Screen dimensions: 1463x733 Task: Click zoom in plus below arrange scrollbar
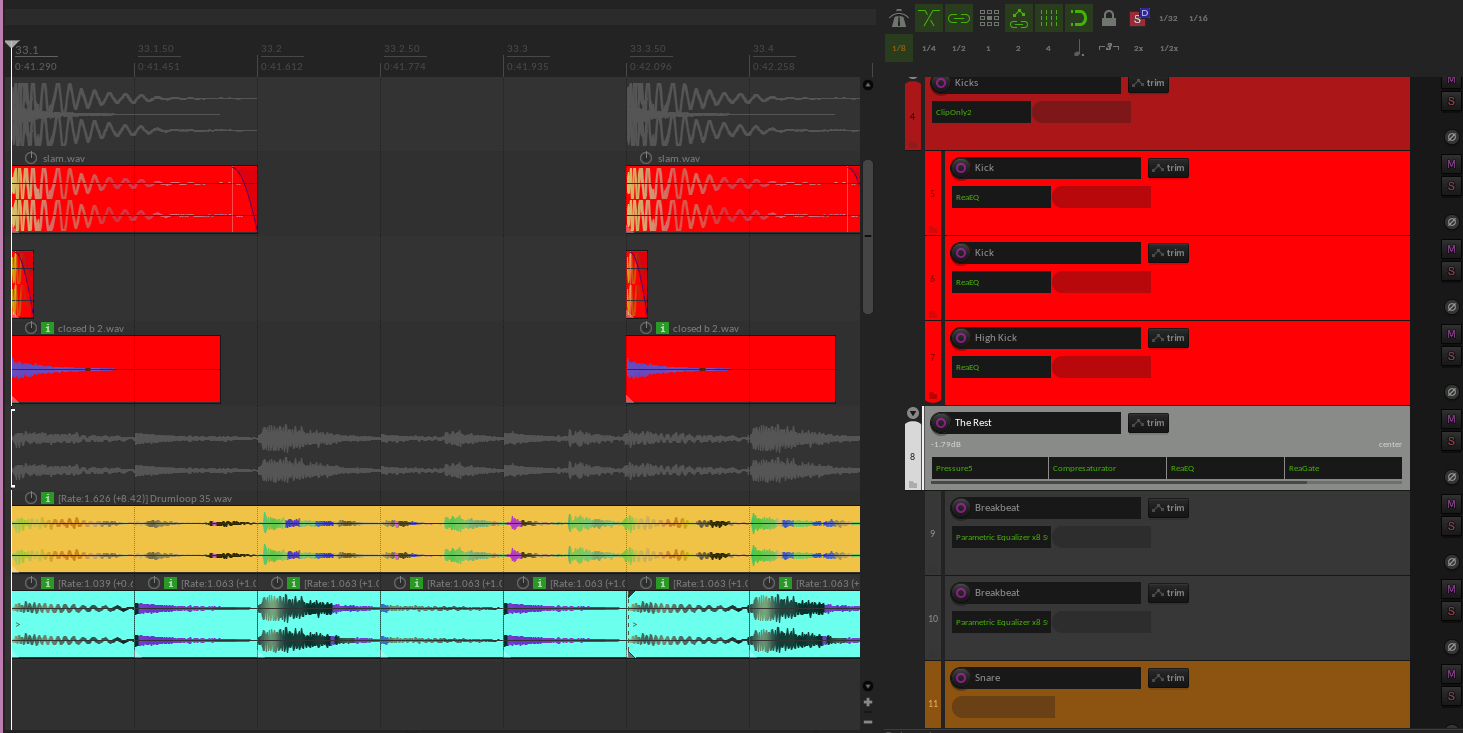tap(868, 702)
